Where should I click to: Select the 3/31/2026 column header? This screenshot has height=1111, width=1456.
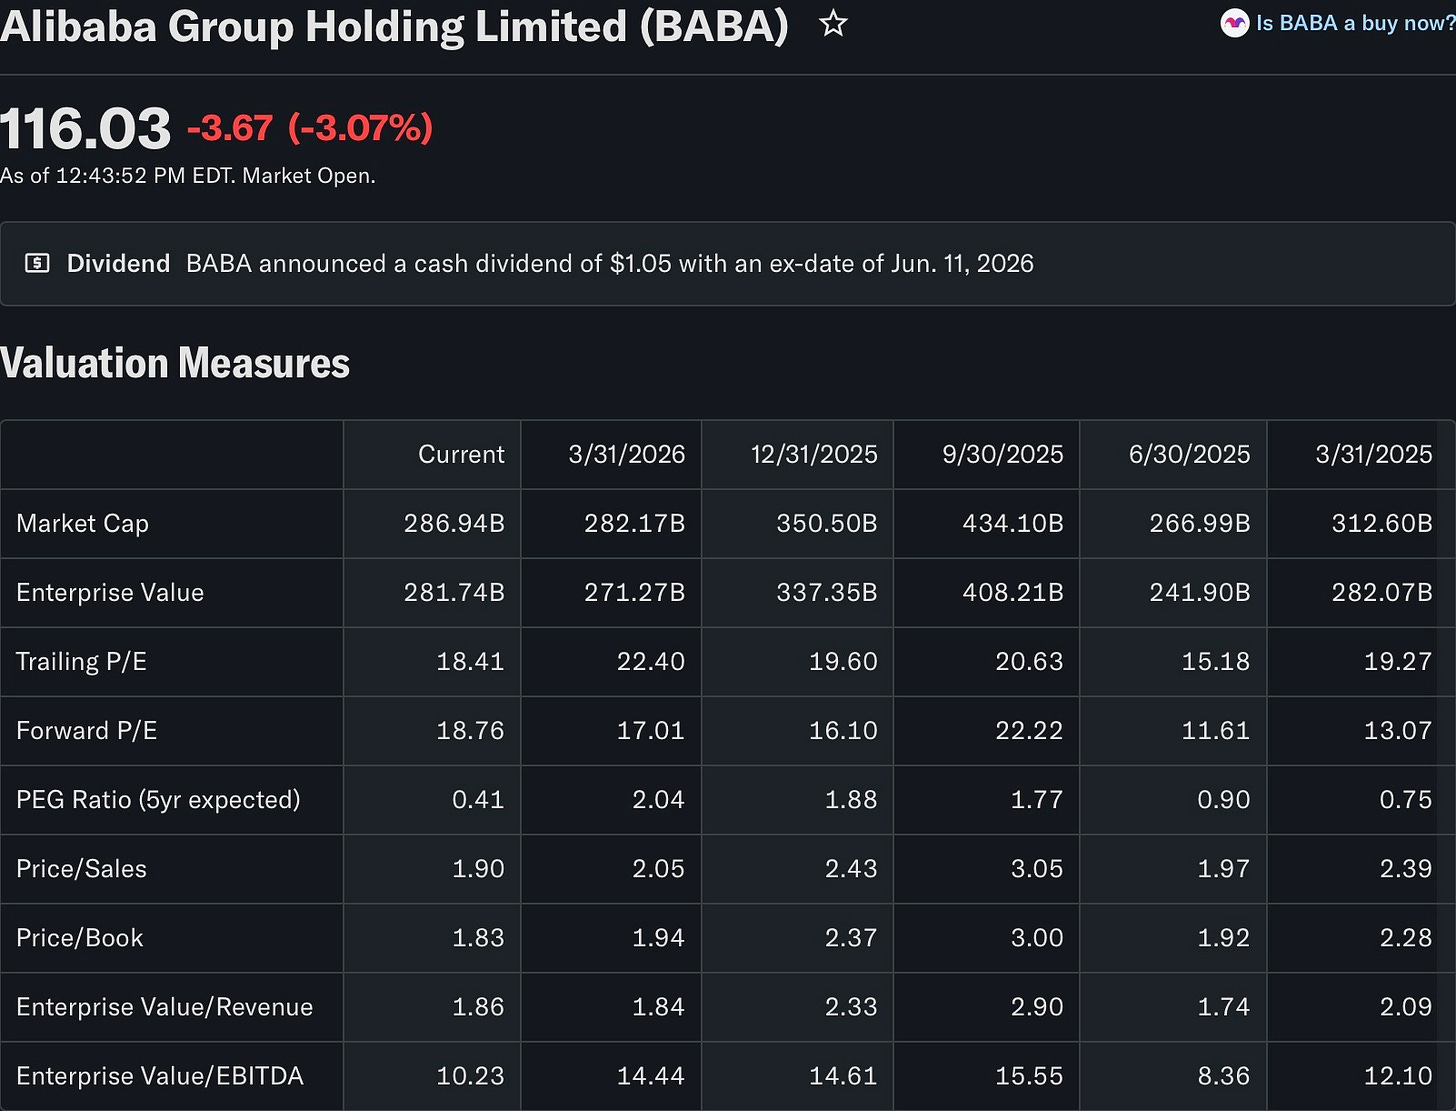pyautogui.click(x=627, y=454)
